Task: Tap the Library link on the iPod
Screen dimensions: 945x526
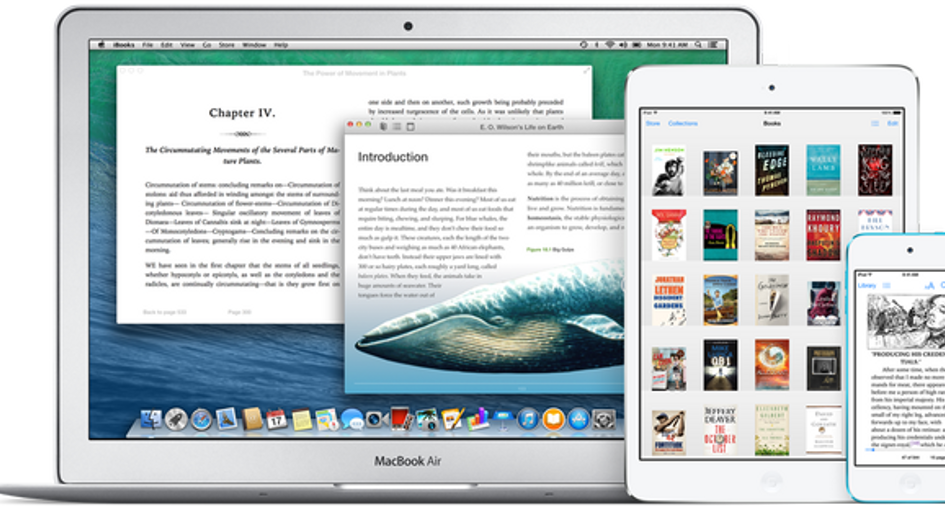Action: (867, 286)
